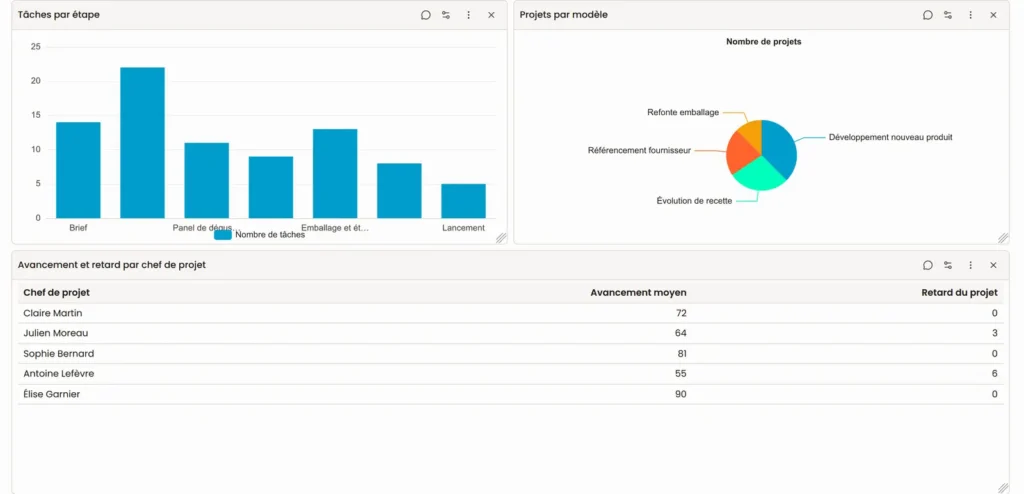Select the Élise Garnier row
This screenshot has height=494, width=1024.
pos(511,394)
